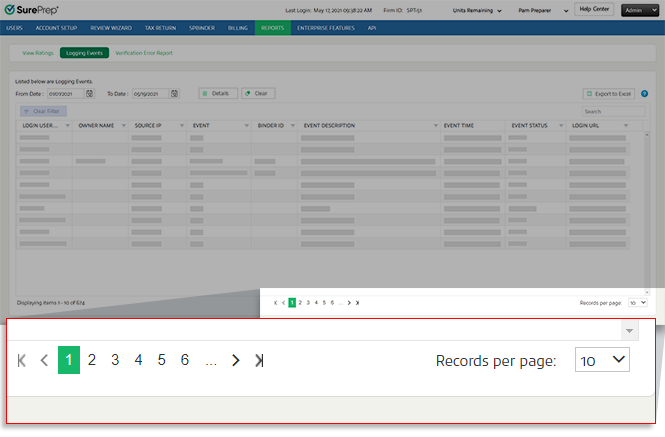This screenshot has height=437, width=665.
Task: Click previous page arrow in pagination
Action: click(x=44, y=360)
